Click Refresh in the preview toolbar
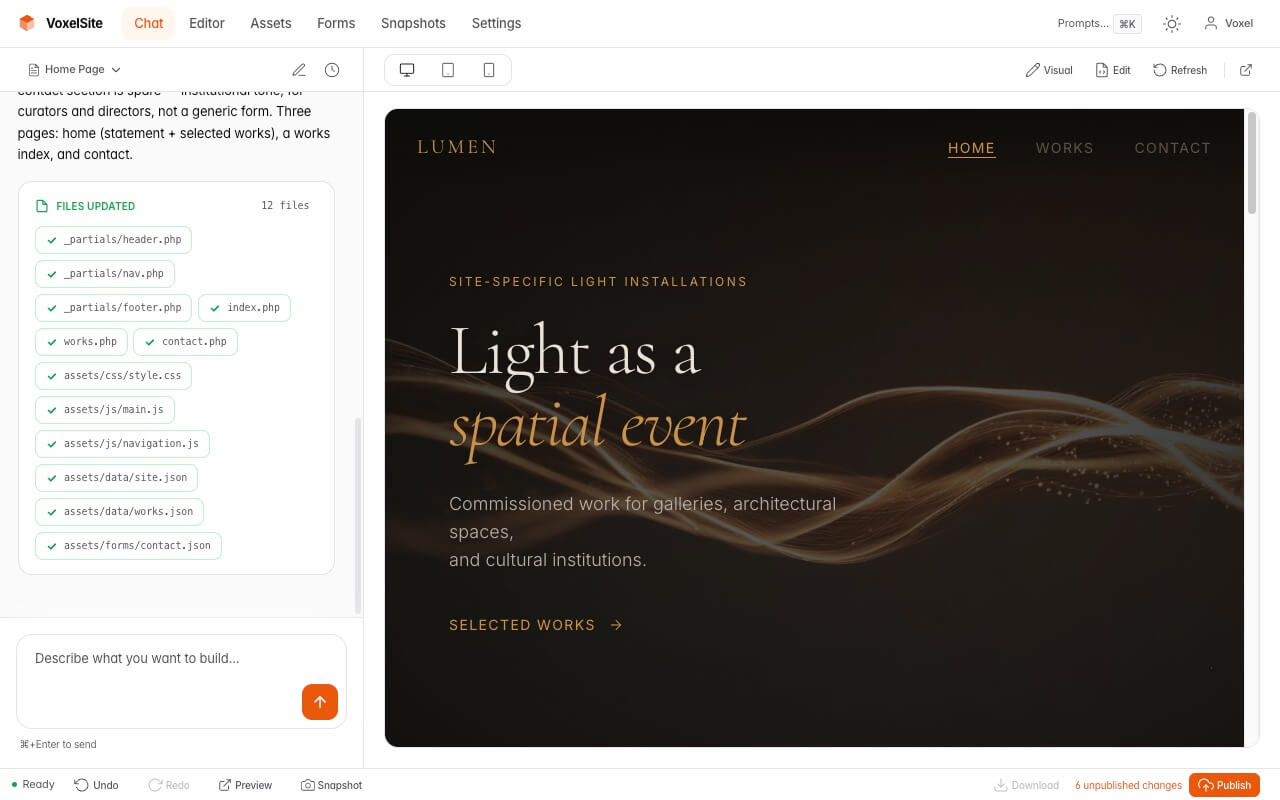 (x=1180, y=70)
